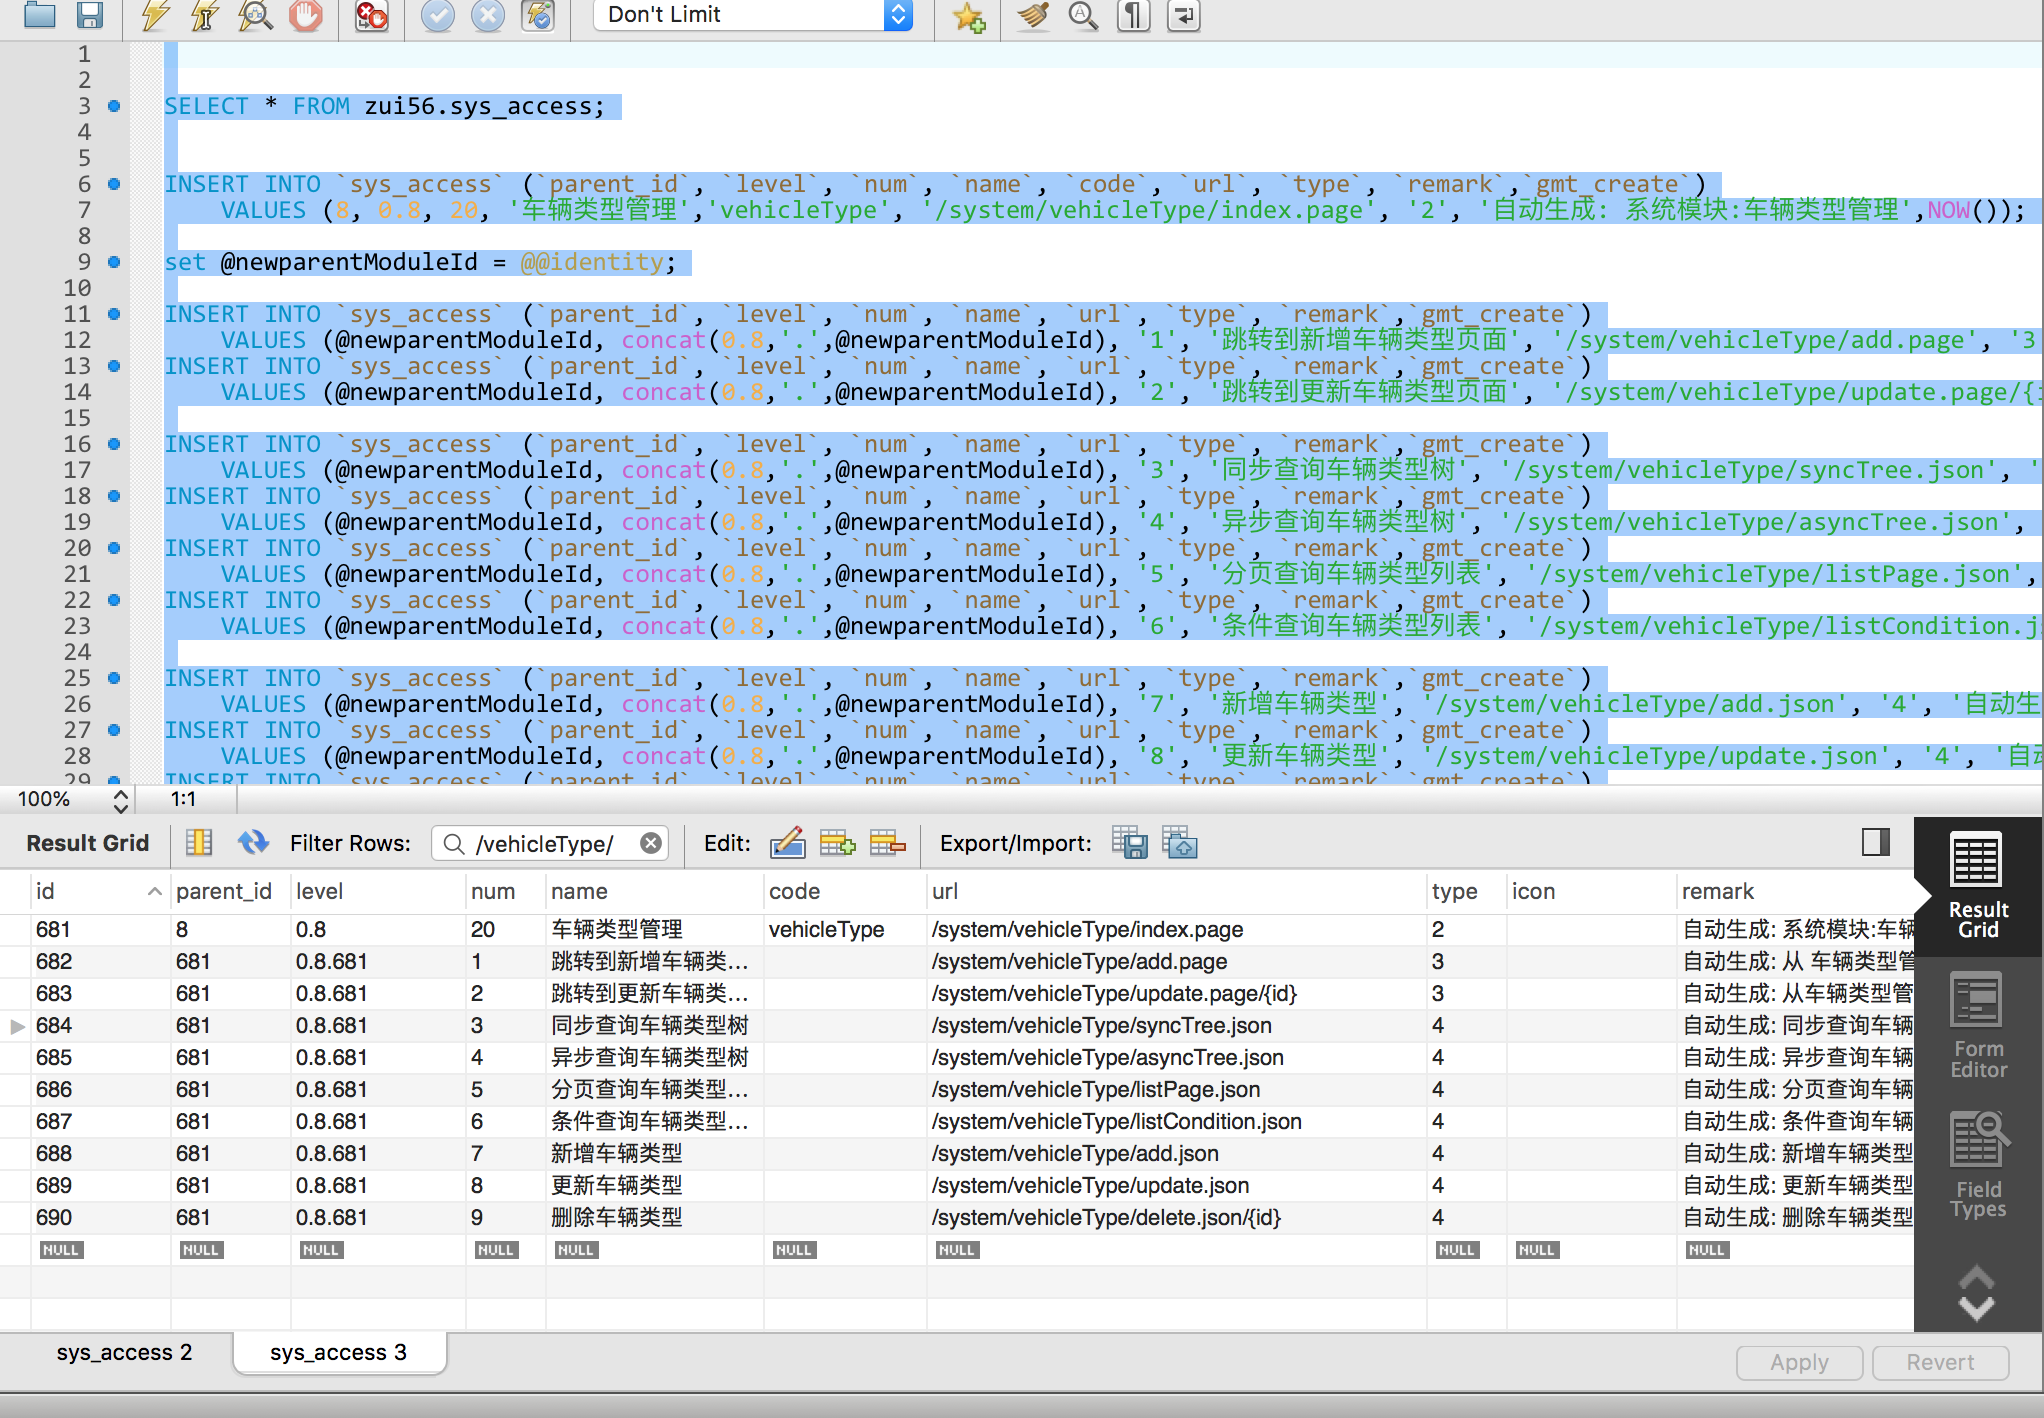Export recordset to external file icon
This screenshot has width=2044, height=1418.
click(x=1130, y=843)
